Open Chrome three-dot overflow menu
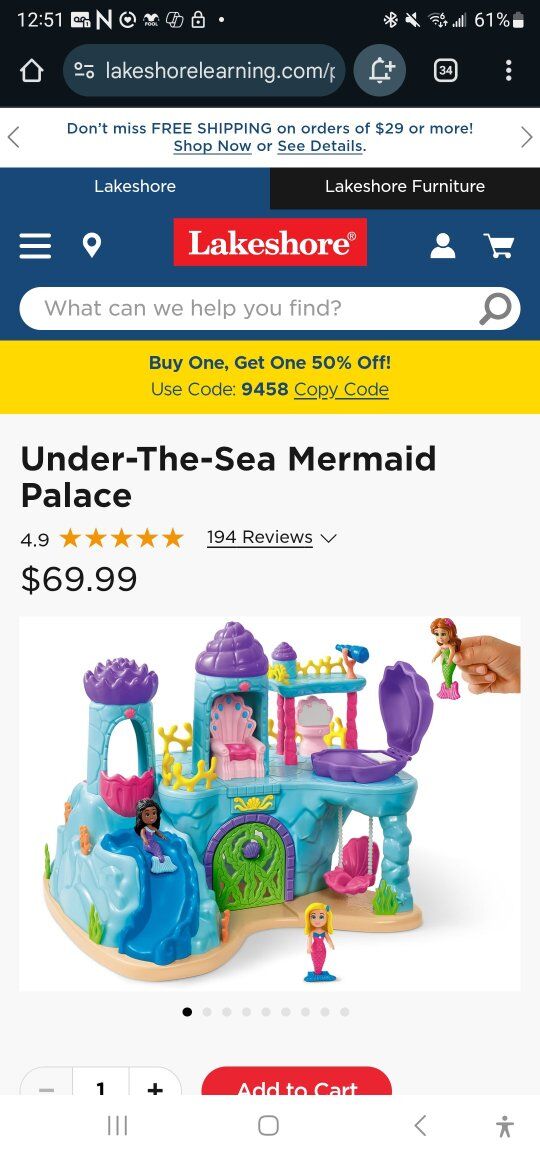This screenshot has width=540, height=1158. [x=508, y=71]
